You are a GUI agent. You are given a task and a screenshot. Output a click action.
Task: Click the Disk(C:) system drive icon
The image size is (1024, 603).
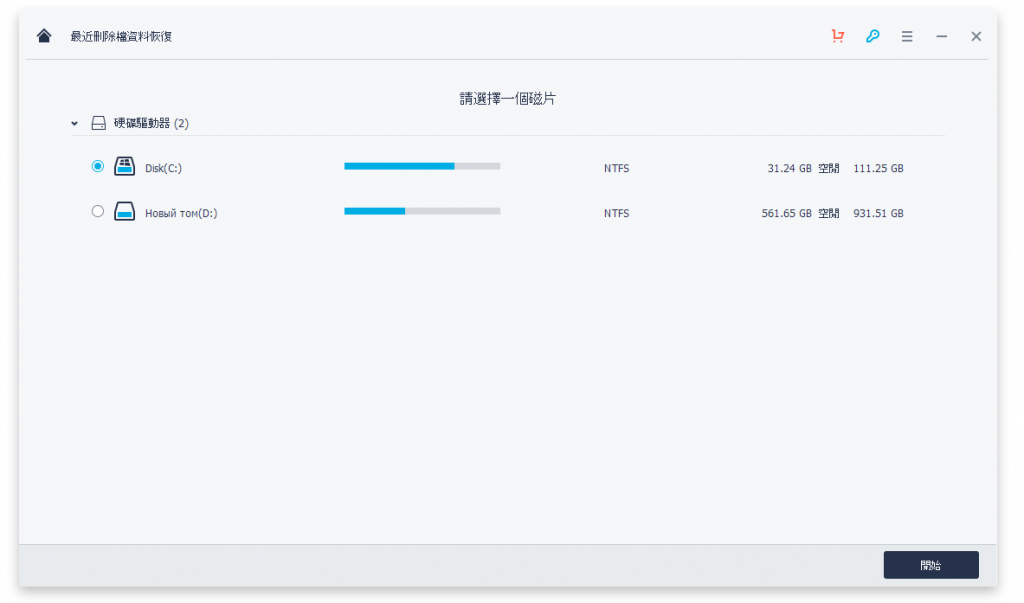coord(124,167)
